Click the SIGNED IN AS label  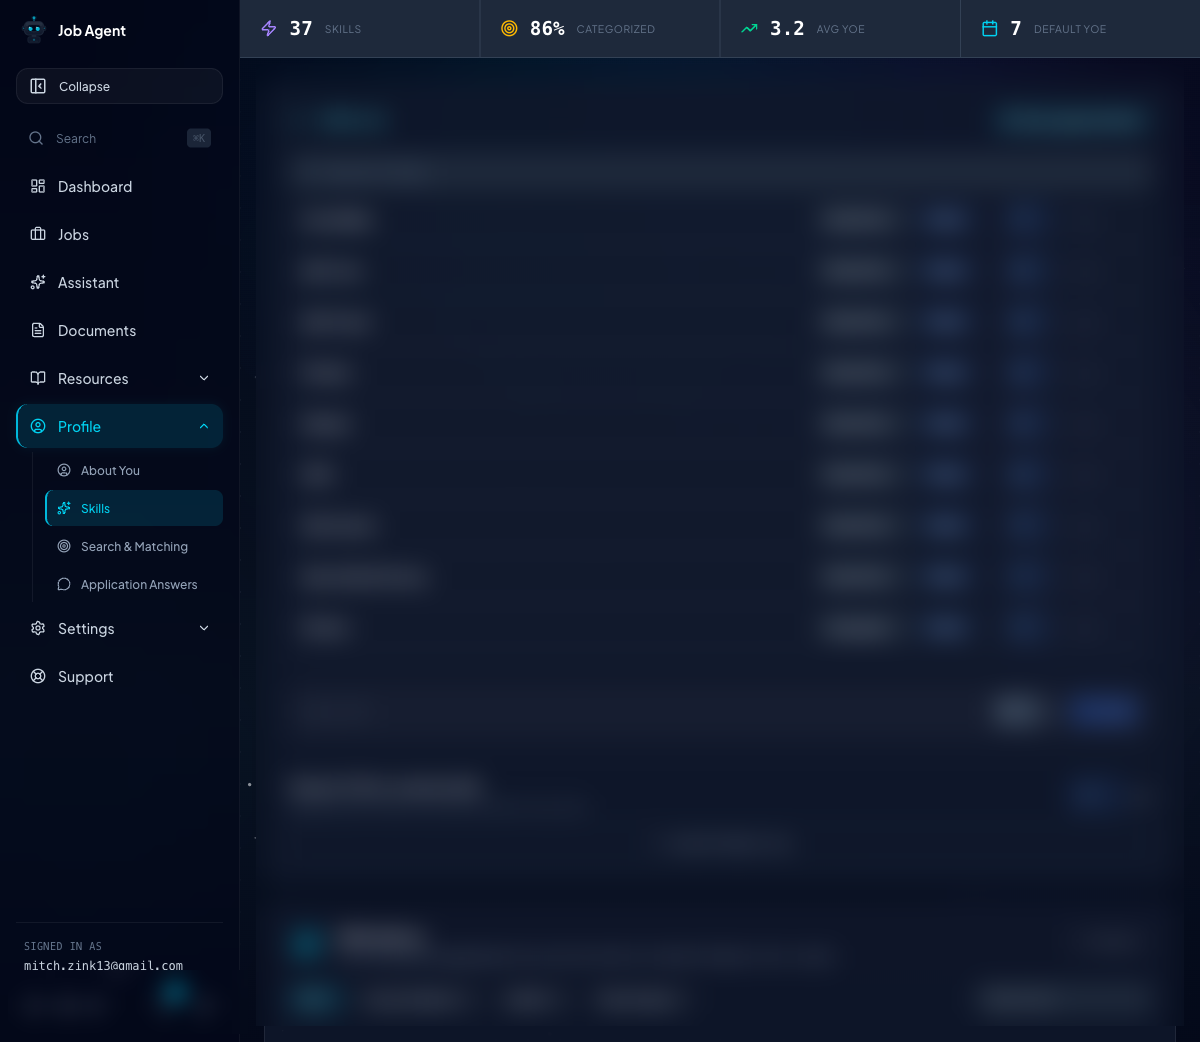pos(63,946)
